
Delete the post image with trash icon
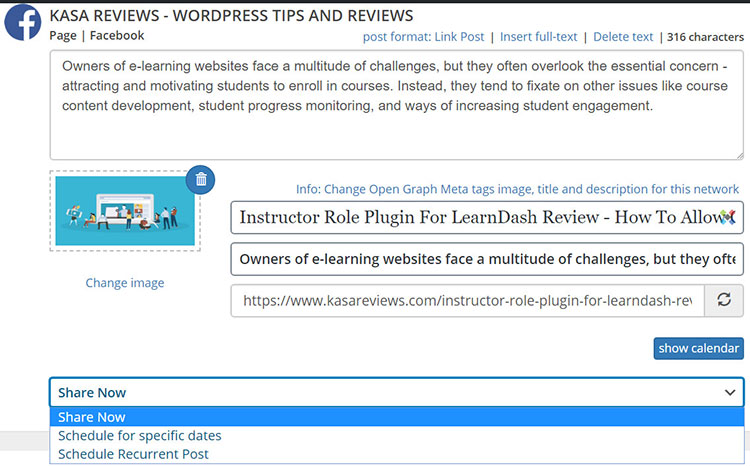click(200, 180)
